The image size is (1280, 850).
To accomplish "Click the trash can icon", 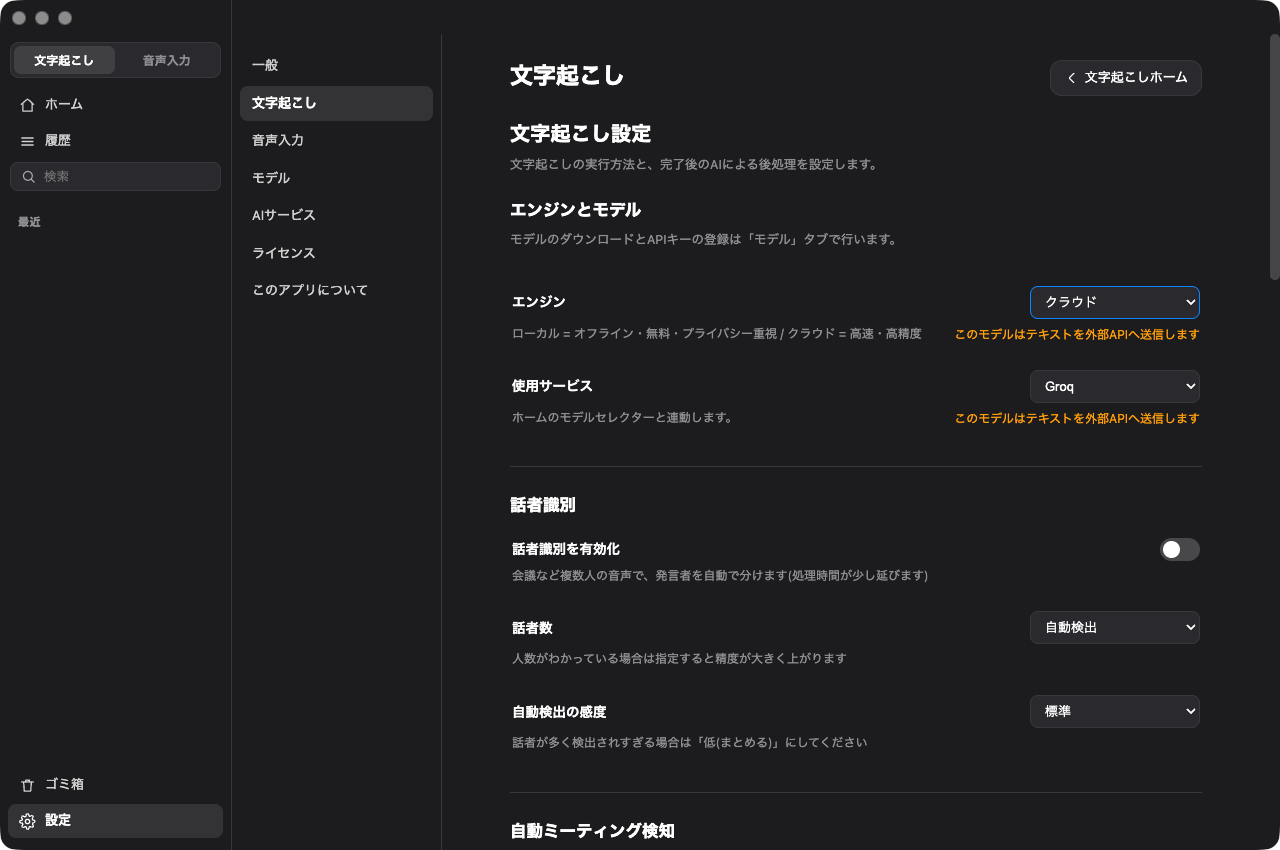I will (27, 785).
